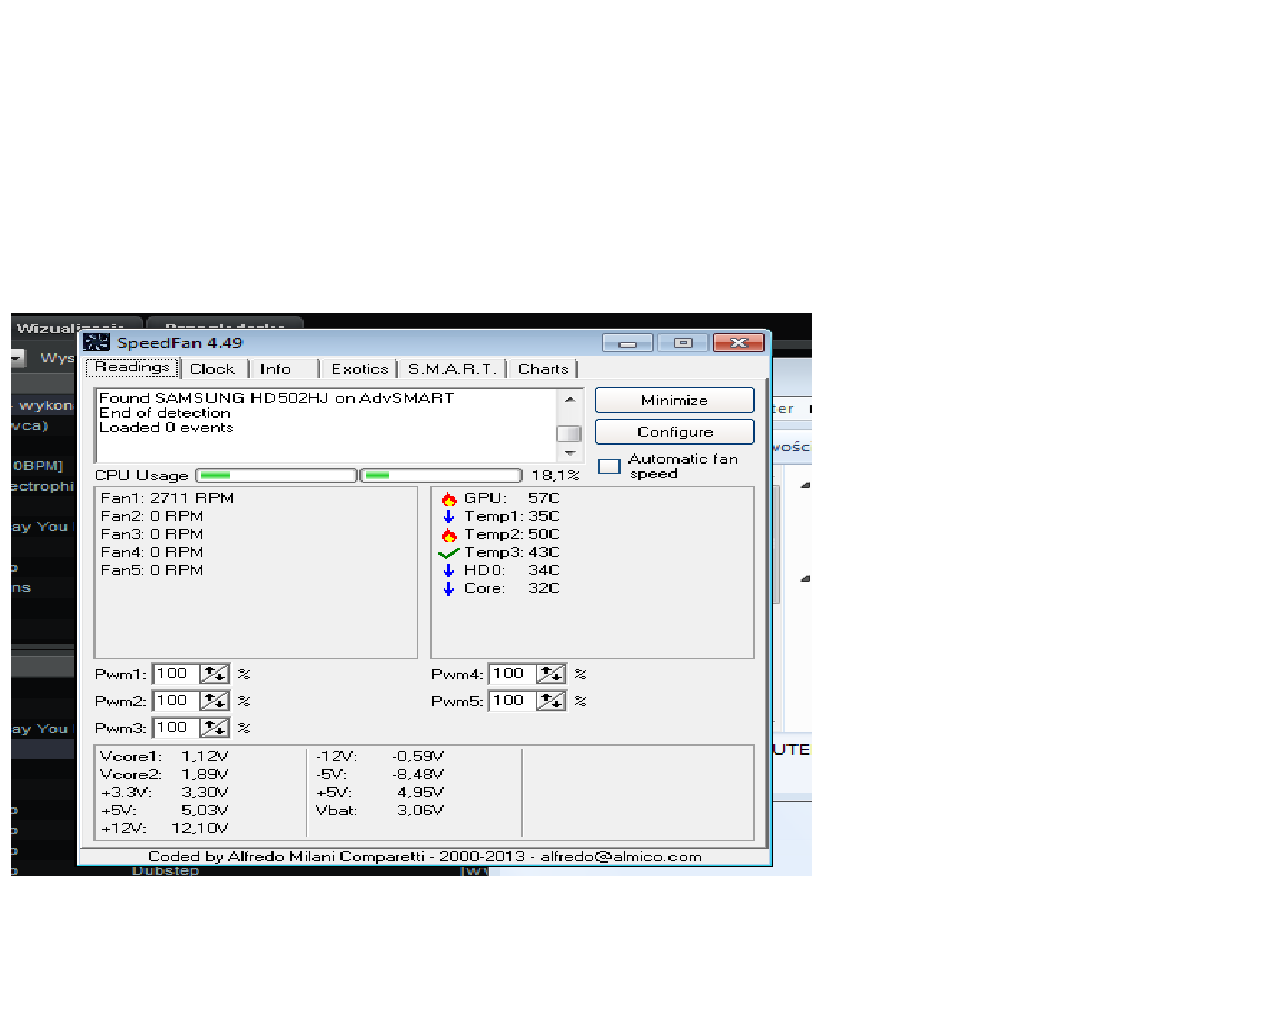Close the SpeedFan window
This screenshot has height=1024, width=1280.
pyautogui.click(x=739, y=343)
